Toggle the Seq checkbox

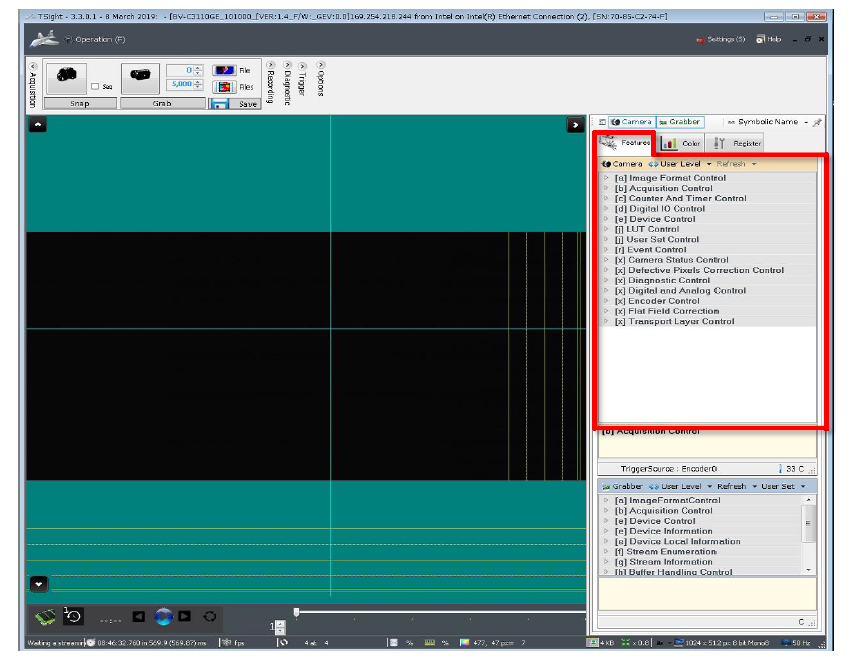click(x=95, y=87)
